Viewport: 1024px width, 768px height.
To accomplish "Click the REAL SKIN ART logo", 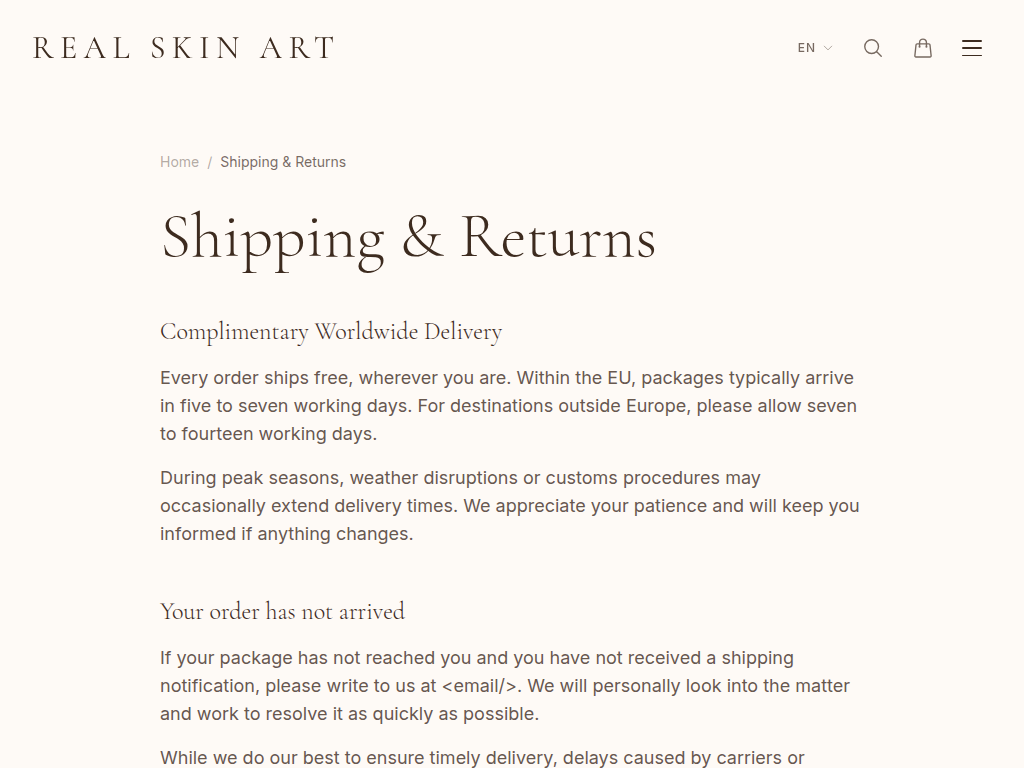I will 184,48.
